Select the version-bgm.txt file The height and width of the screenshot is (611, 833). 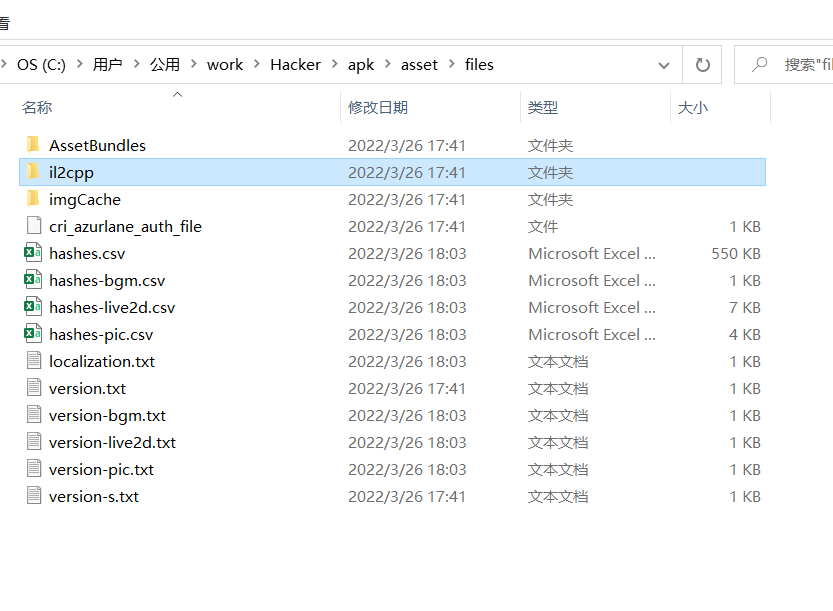107,415
